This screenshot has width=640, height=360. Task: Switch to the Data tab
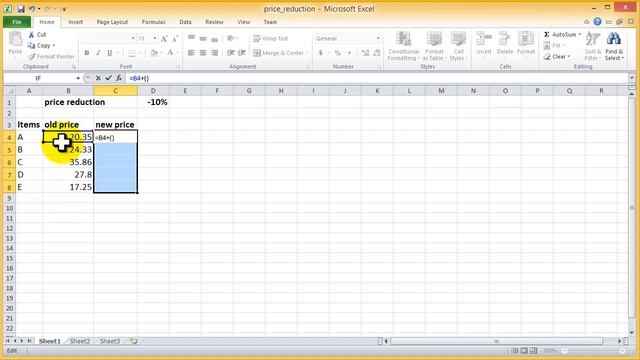tap(185, 22)
